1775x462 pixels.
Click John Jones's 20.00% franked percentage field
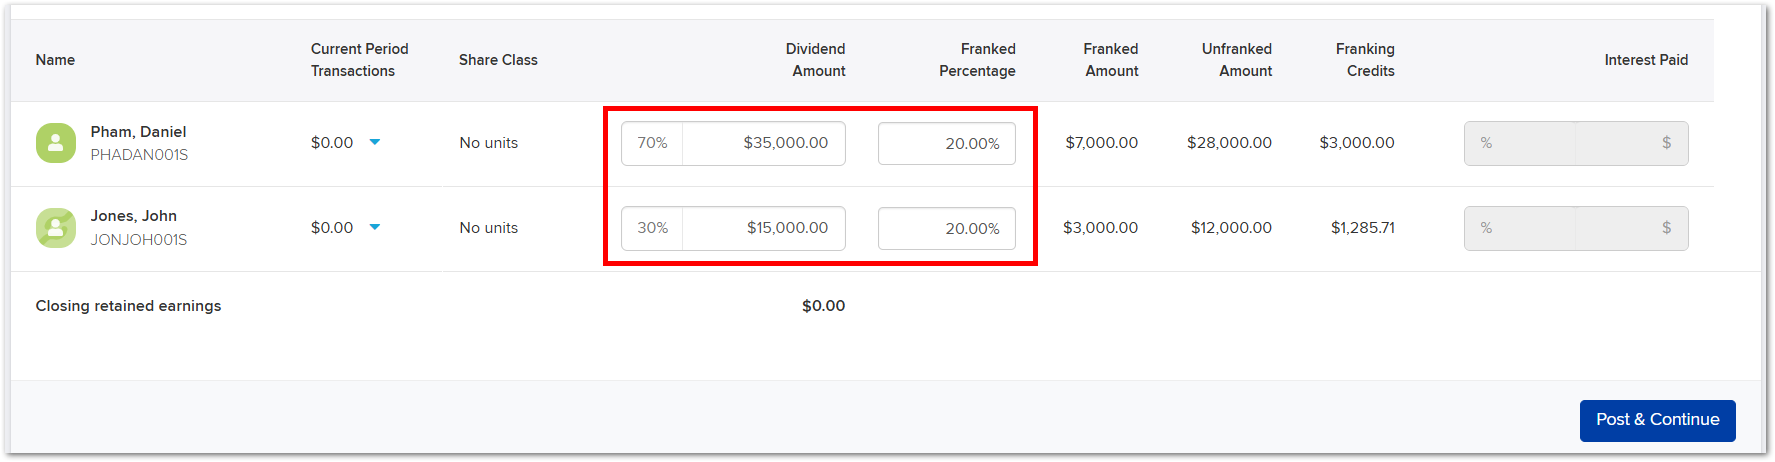[947, 228]
